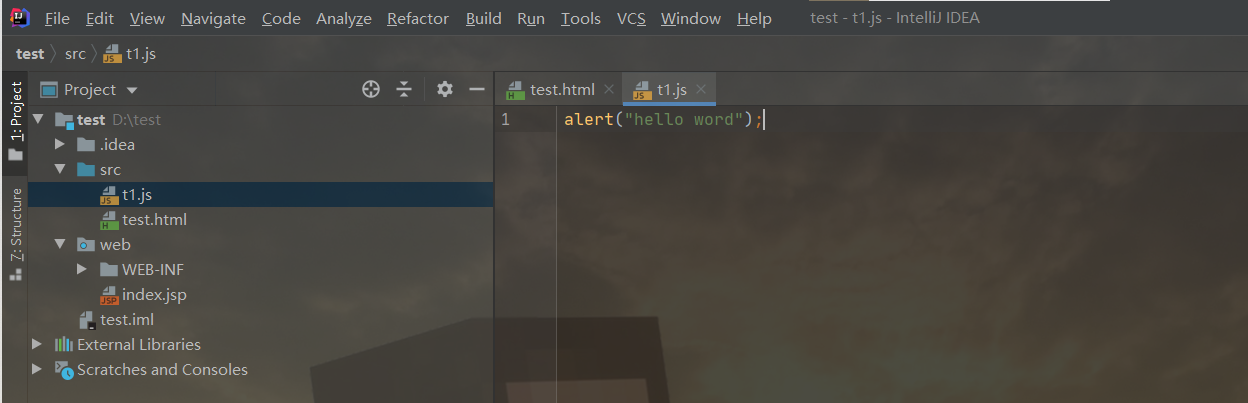Open the Window menu
Screen dimensions: 1248x403
pyautogui.click(x=691, y=19)
